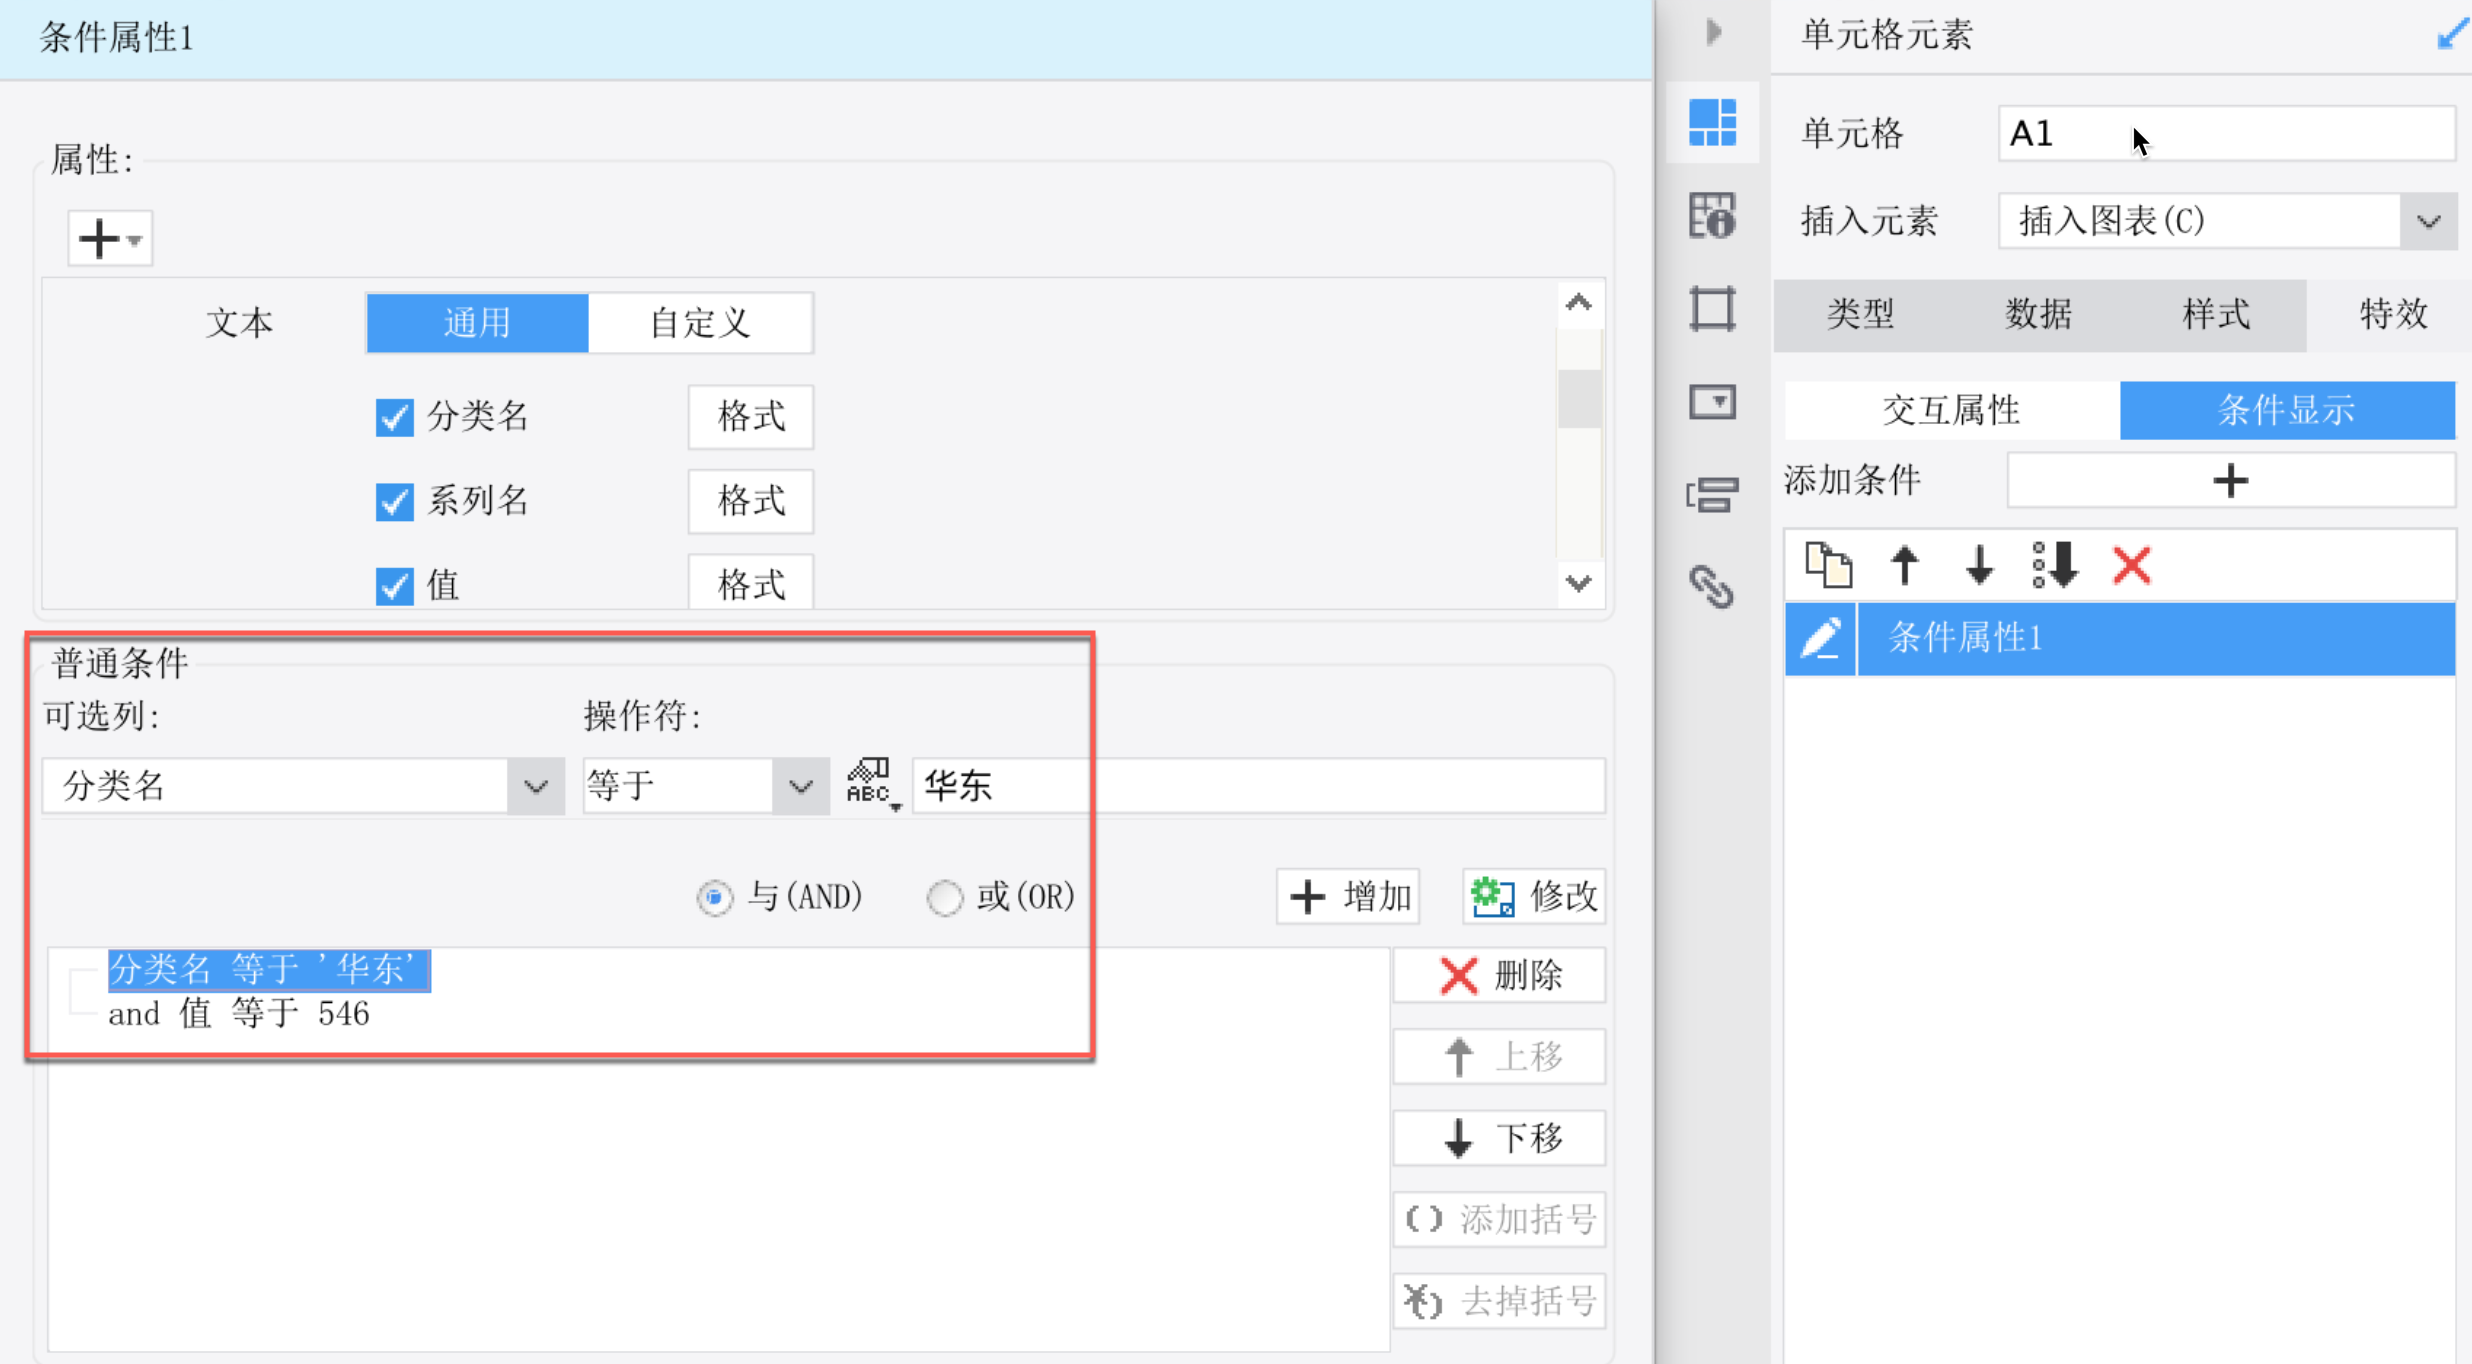Click the 华东 value input field

point(1257,786)
